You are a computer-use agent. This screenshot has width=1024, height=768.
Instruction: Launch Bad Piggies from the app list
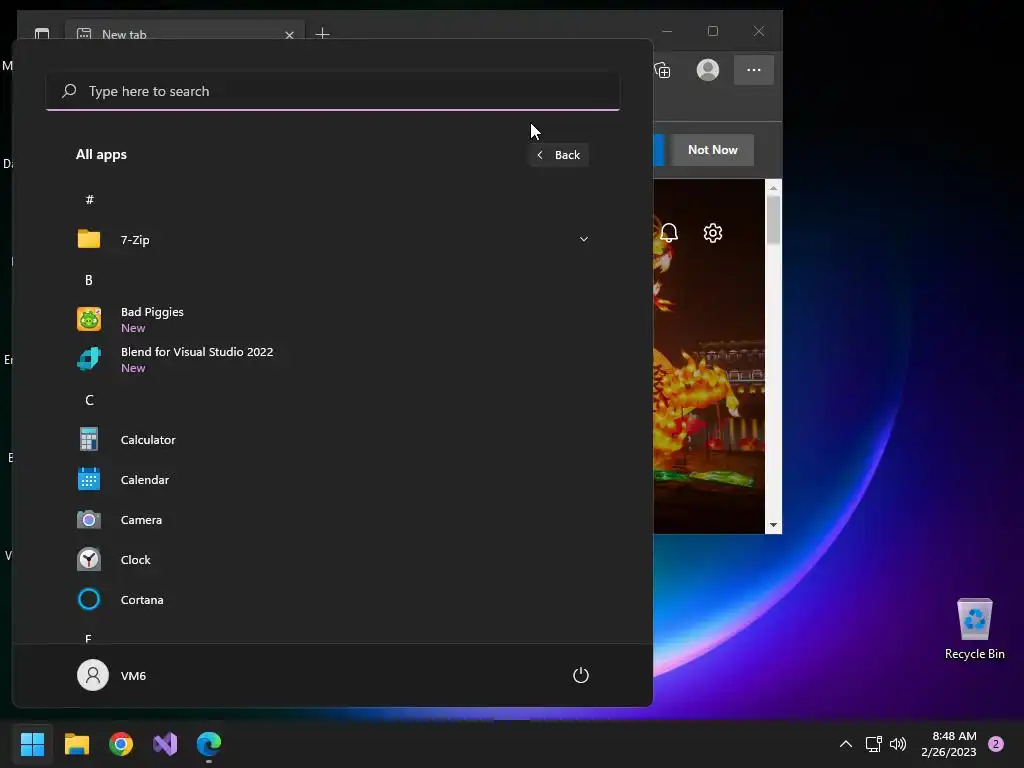[332, 319]
